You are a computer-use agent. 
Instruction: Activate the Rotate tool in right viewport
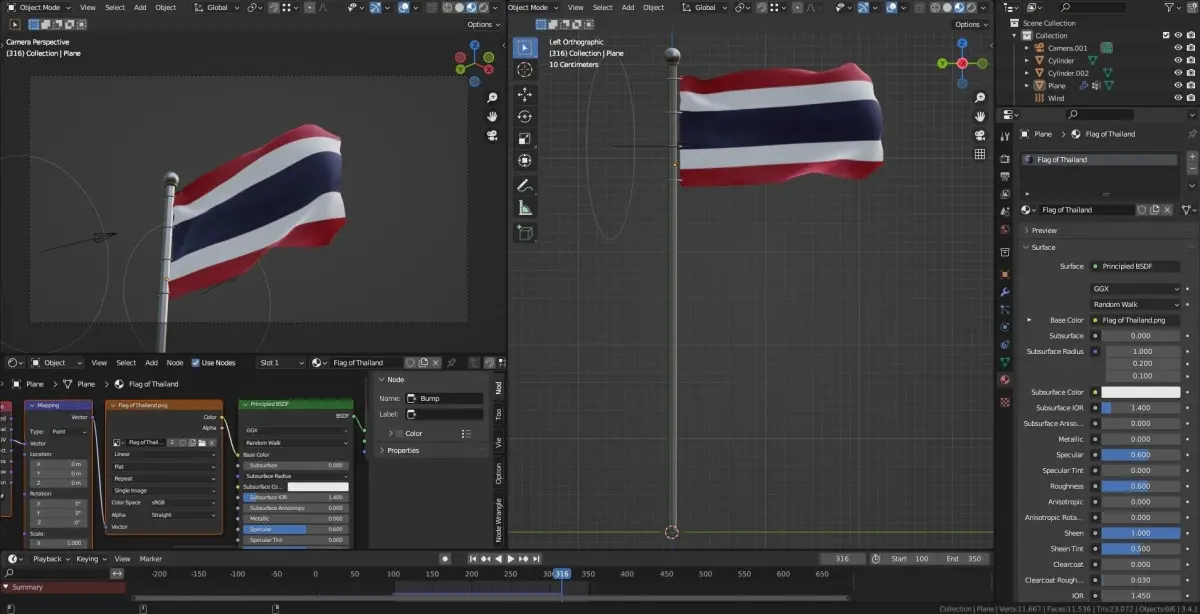[x=525, y=116]
